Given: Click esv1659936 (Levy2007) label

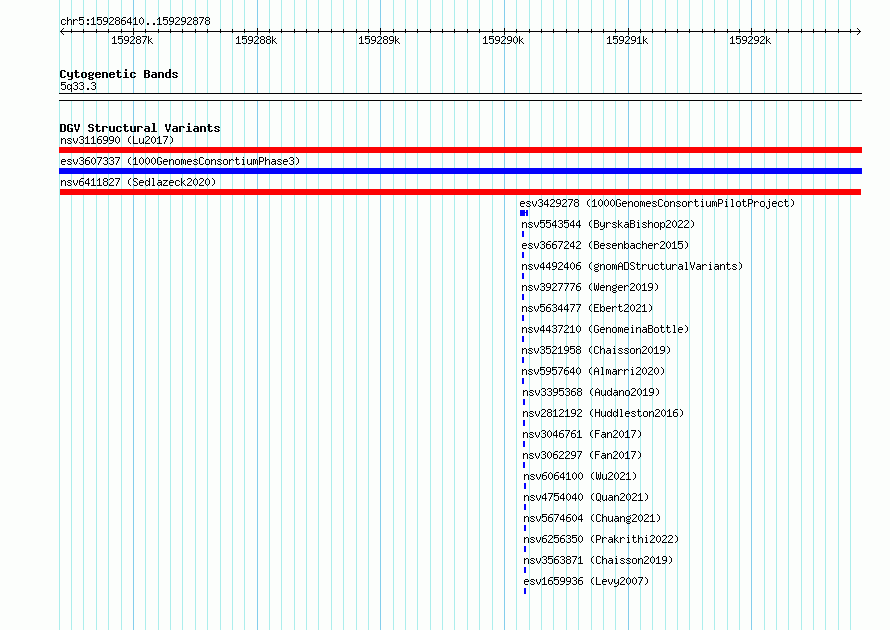Looking at the screenshot, I should (586, 581).
